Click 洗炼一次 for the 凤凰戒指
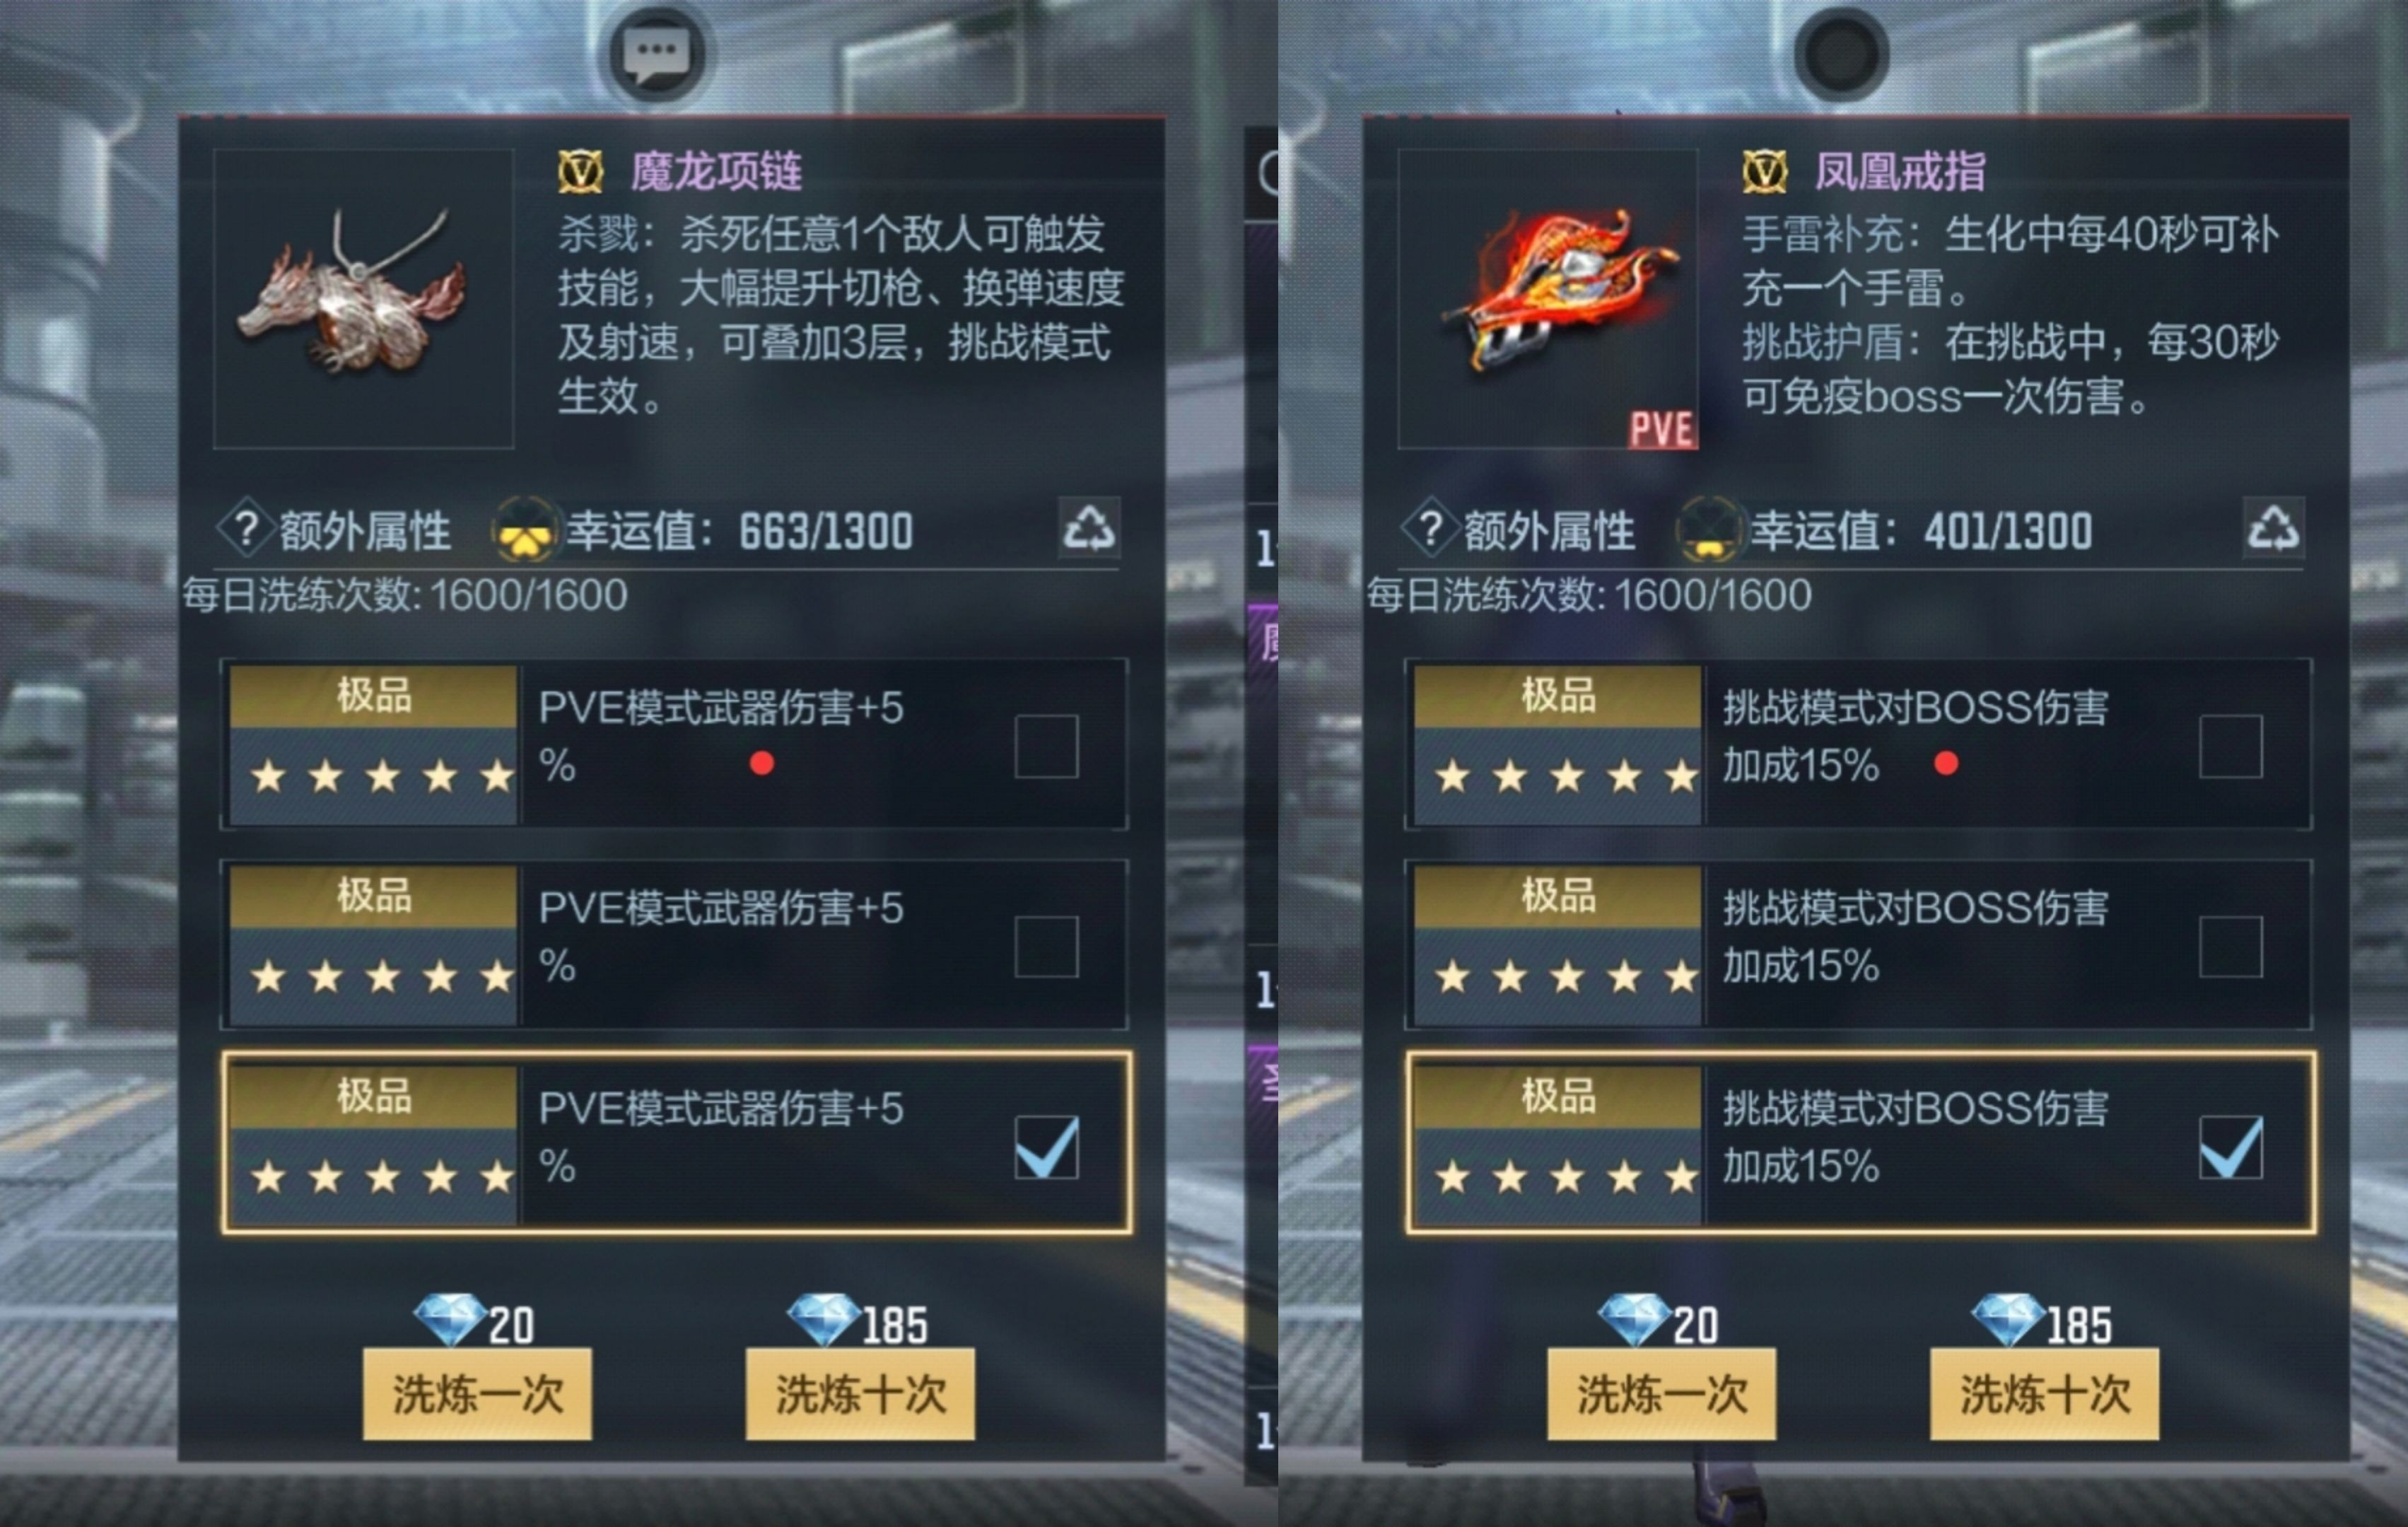Viewport: 2408px width, 1527px height. tap(1661, 1394)
